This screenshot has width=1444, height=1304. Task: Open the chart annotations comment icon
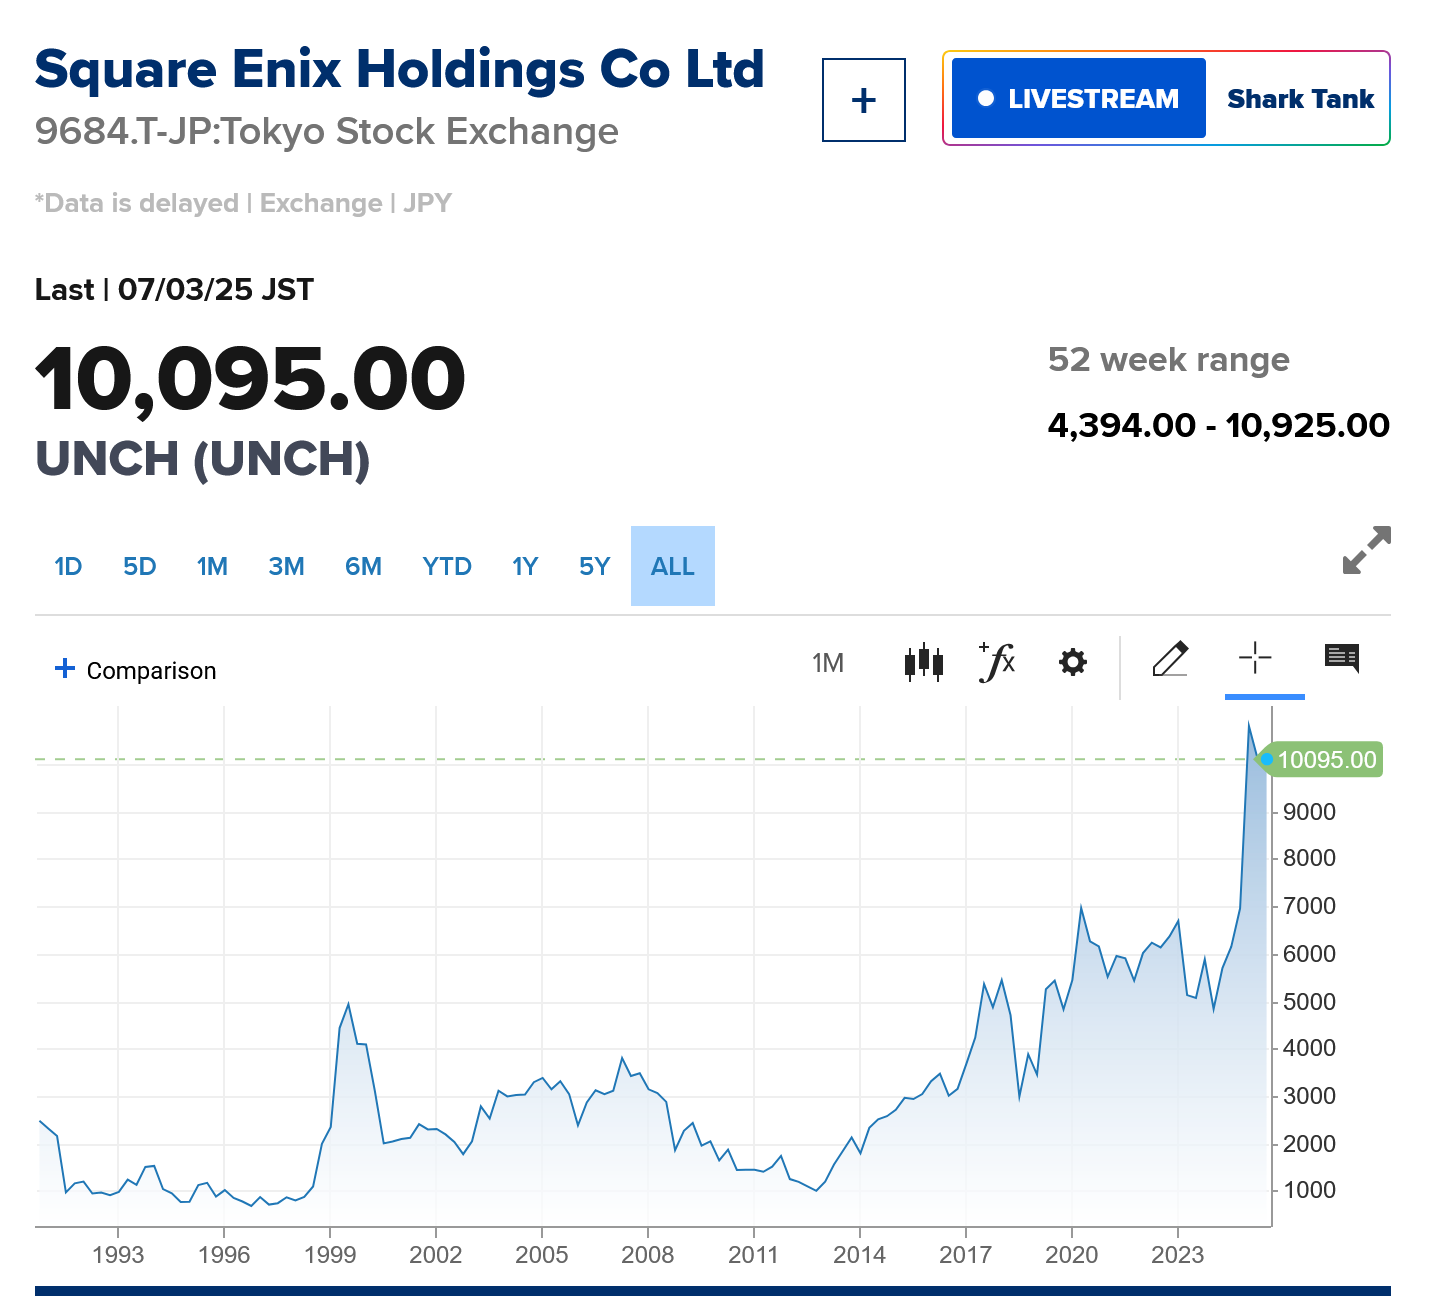pos(1342,658)
